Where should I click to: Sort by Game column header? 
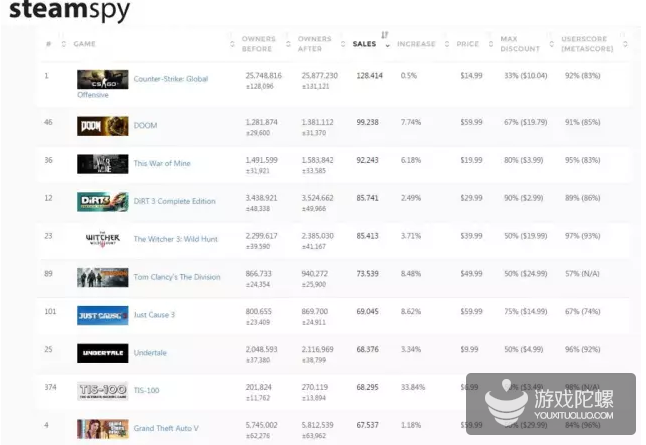[x=84, y=44]
